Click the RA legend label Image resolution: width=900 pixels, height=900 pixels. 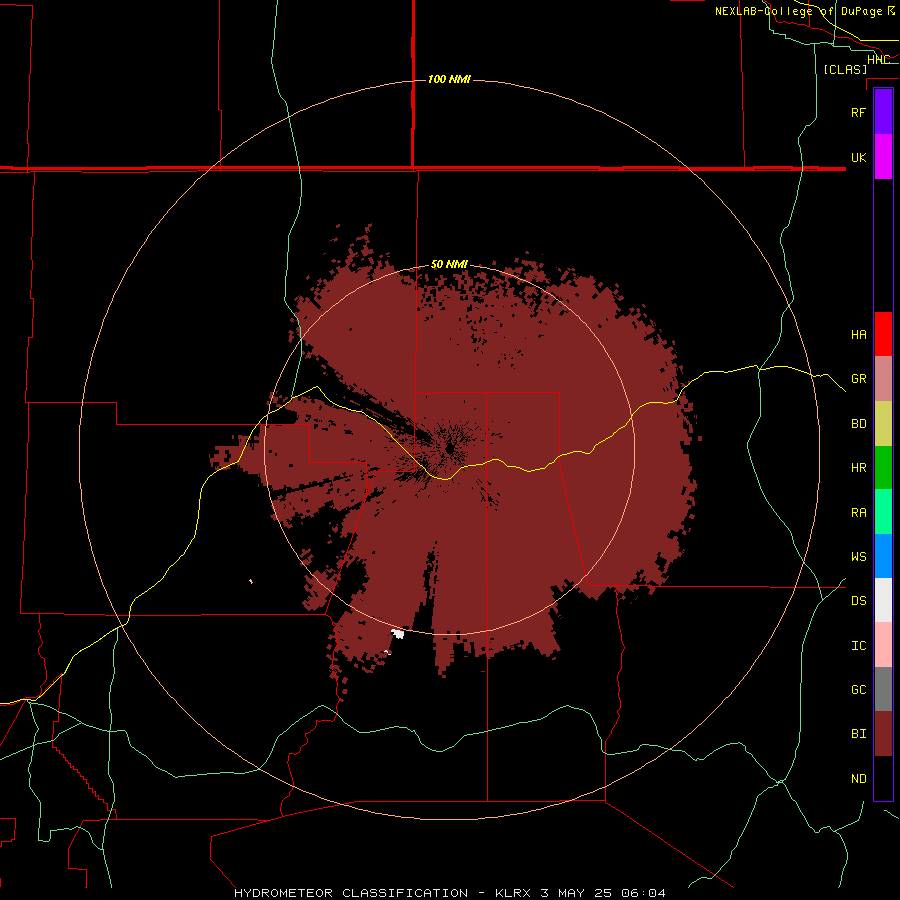pyautogui.click(x=858, y=513)
